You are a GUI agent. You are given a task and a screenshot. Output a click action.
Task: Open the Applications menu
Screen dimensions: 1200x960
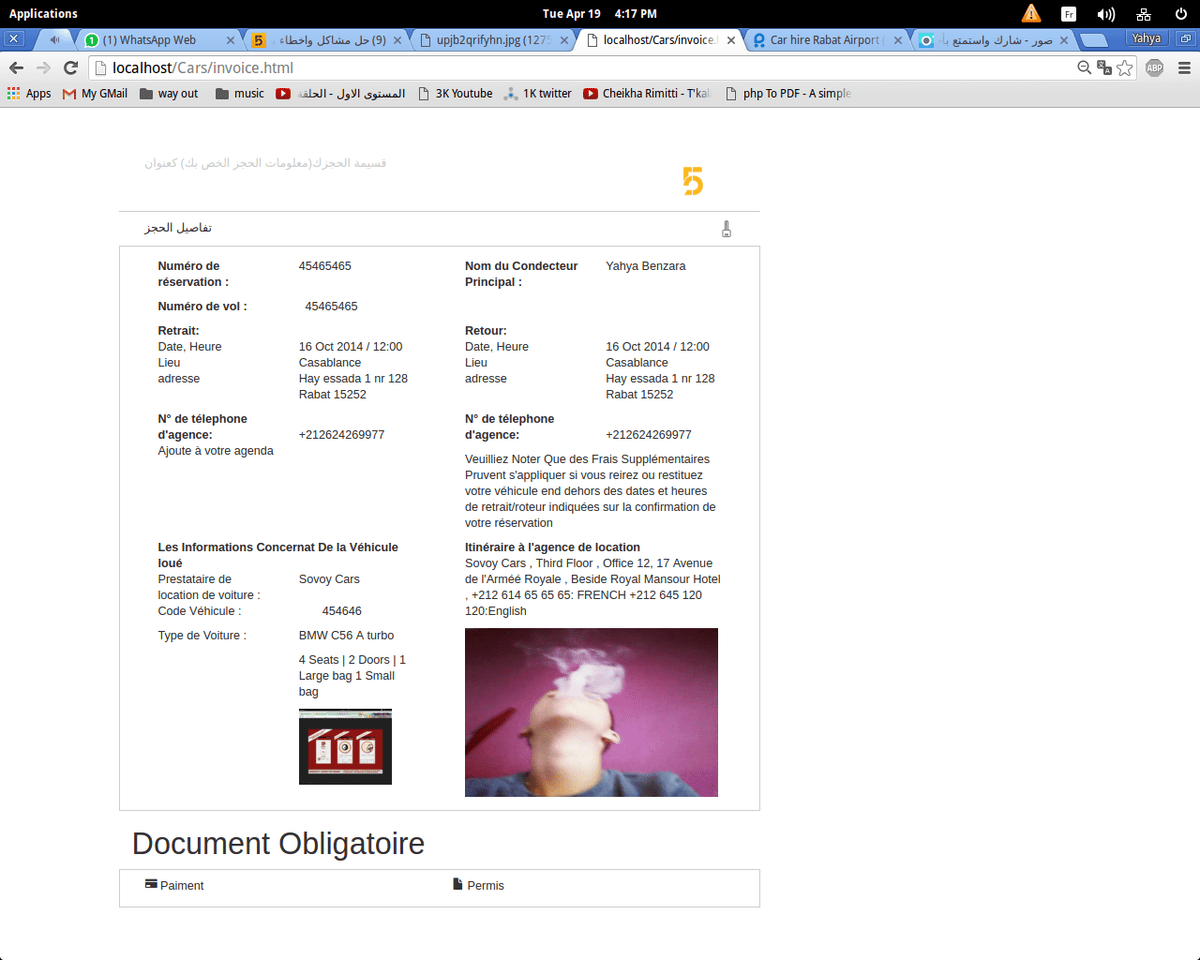[43, 13]
